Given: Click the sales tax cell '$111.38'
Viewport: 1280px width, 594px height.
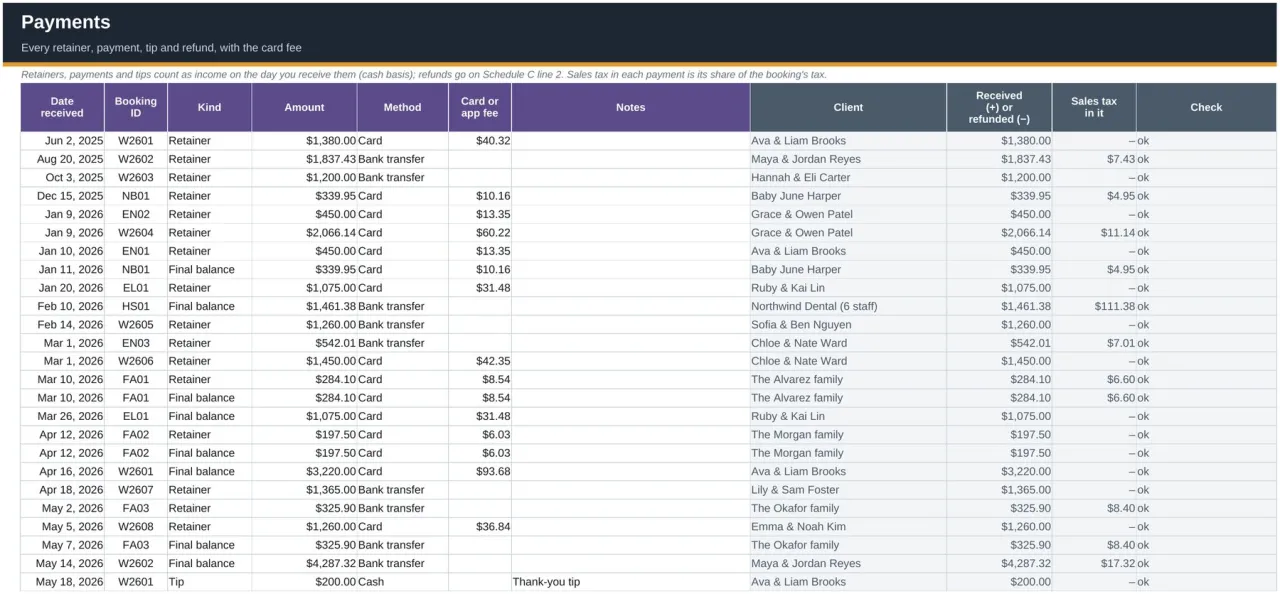Looking at the screenshot, I should click(x=1094, y=306).
